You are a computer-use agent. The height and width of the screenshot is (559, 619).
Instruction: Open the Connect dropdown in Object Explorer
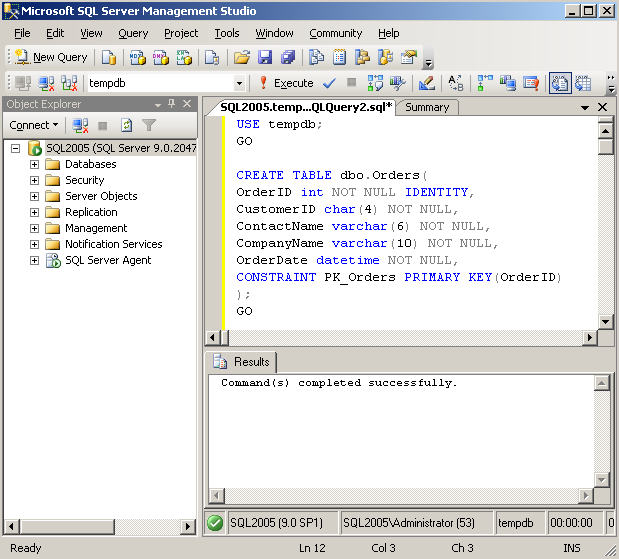pos(34,126)
